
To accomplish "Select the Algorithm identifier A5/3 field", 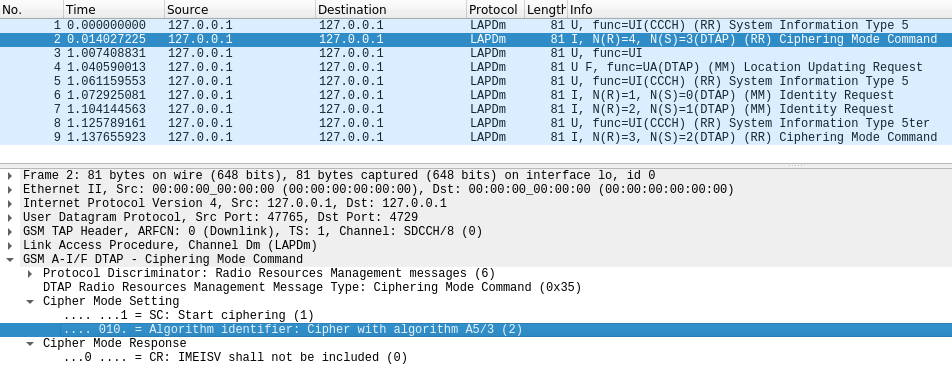I will tap(476, 329).
